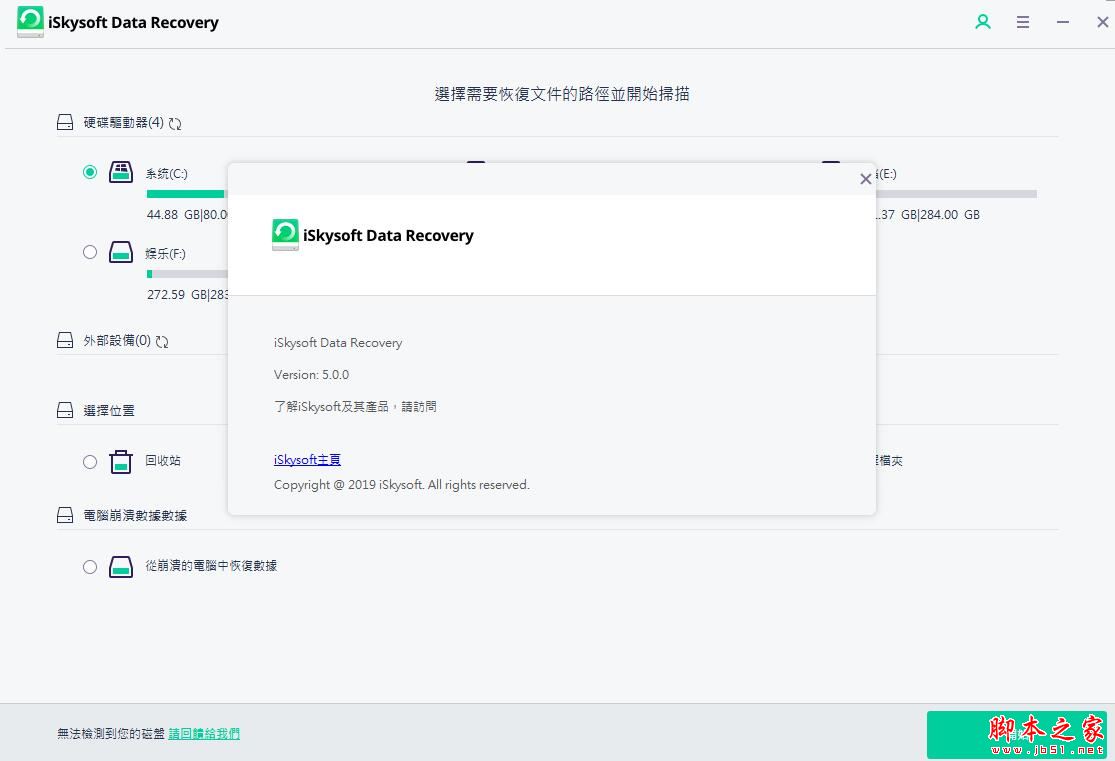Select the 回收站 radio button
This screenshot has height=761, width=1115.
(90, 461)
